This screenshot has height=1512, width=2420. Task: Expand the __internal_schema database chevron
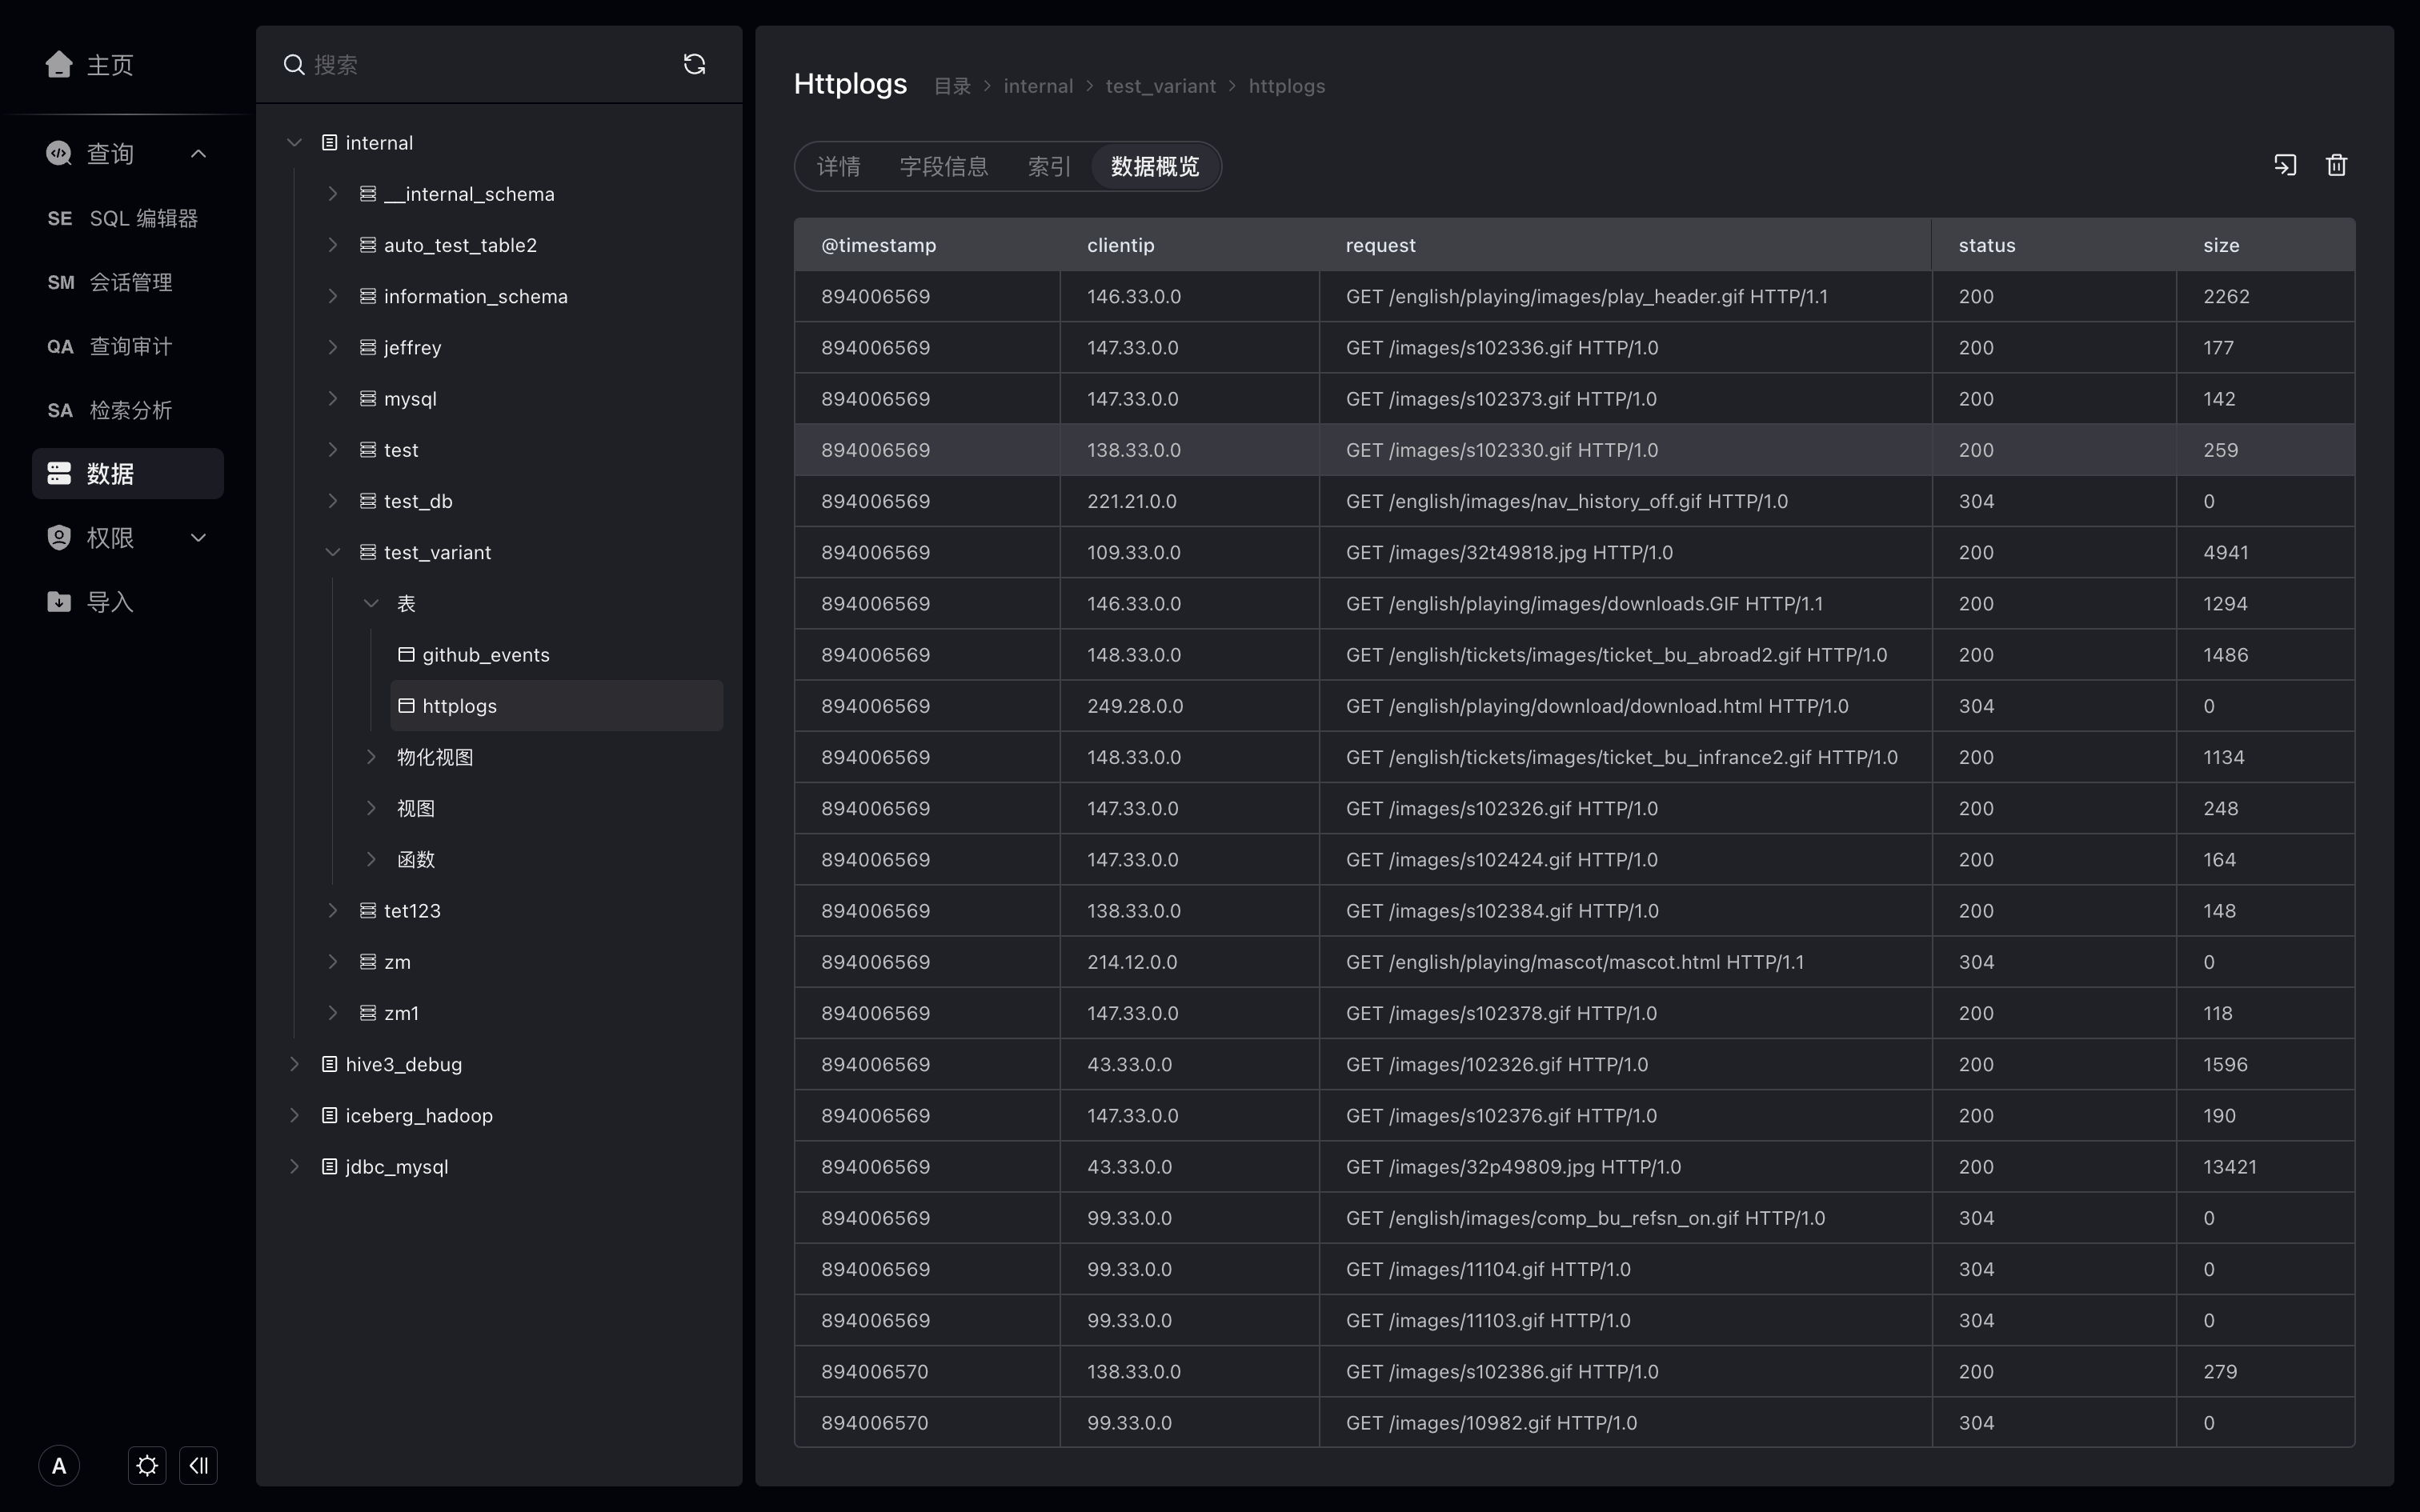pos(333,193)
